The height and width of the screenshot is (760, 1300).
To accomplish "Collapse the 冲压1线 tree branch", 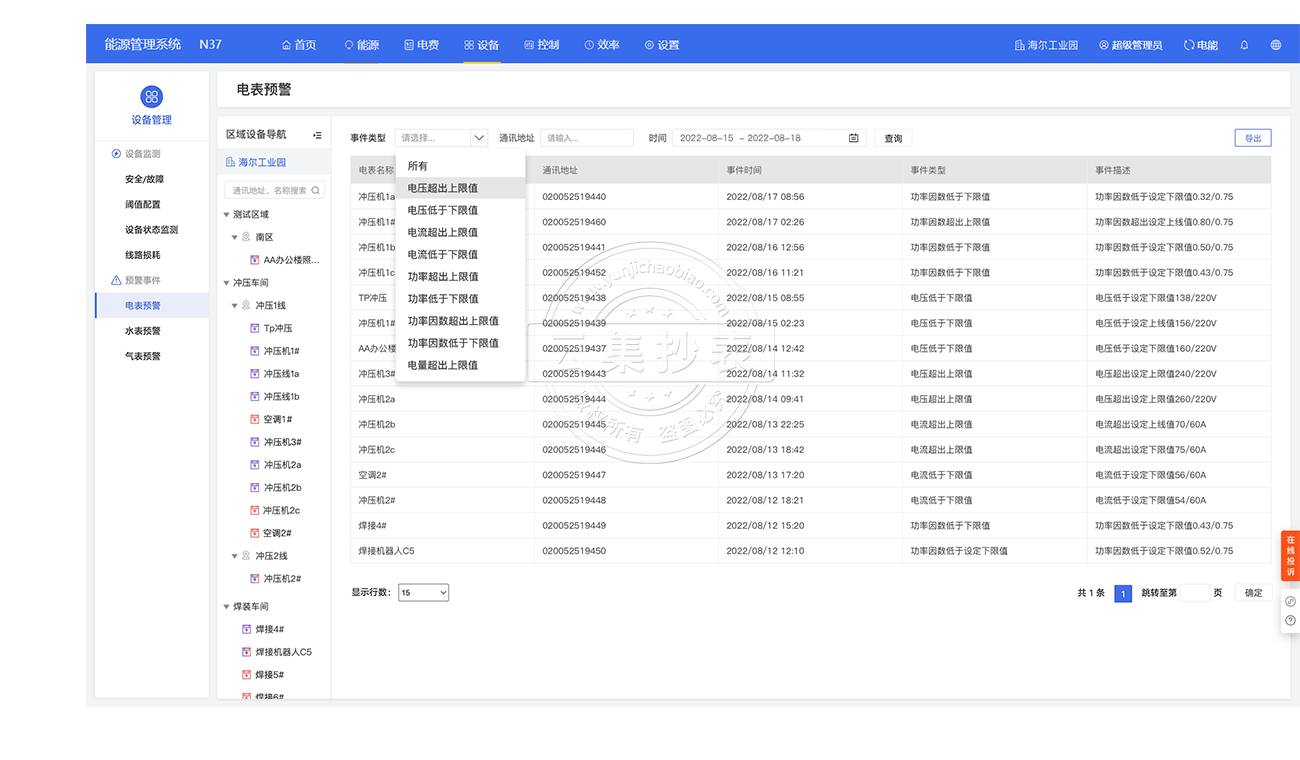I will (235, 306).
